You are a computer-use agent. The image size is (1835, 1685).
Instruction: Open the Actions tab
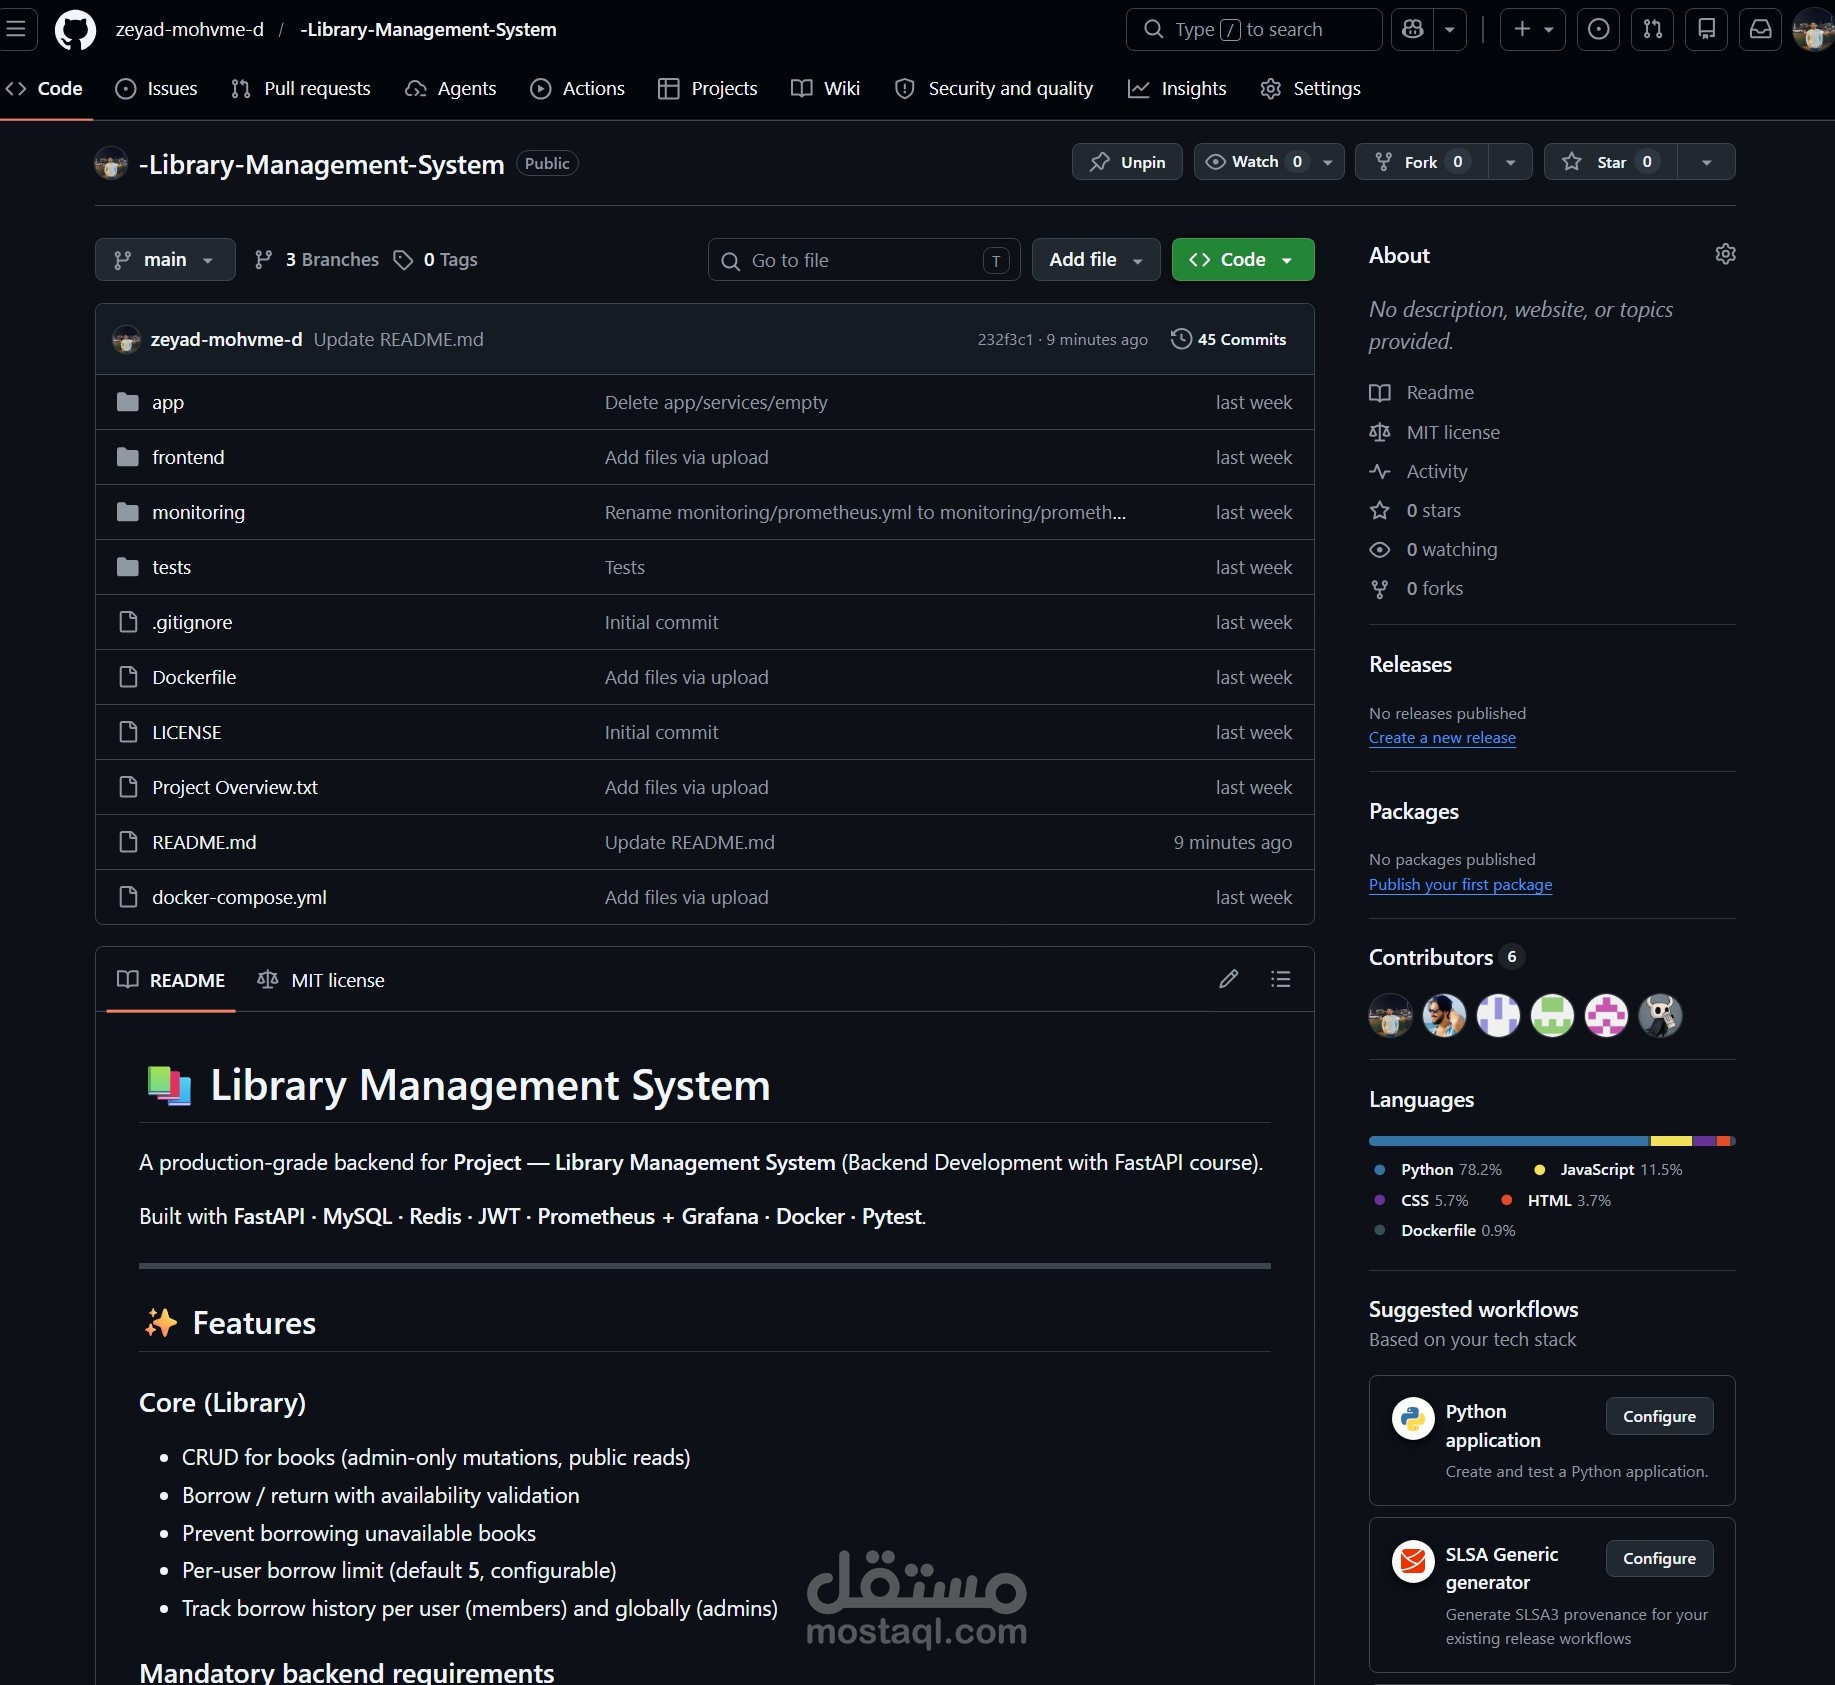[x=578, y=88]
